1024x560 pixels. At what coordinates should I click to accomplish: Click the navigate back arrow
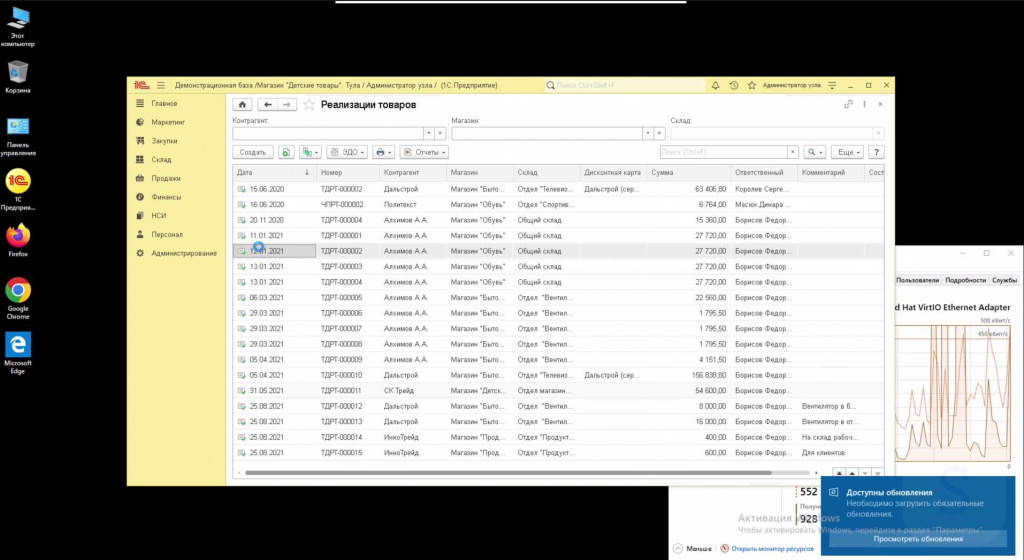[x=267, y=104]
